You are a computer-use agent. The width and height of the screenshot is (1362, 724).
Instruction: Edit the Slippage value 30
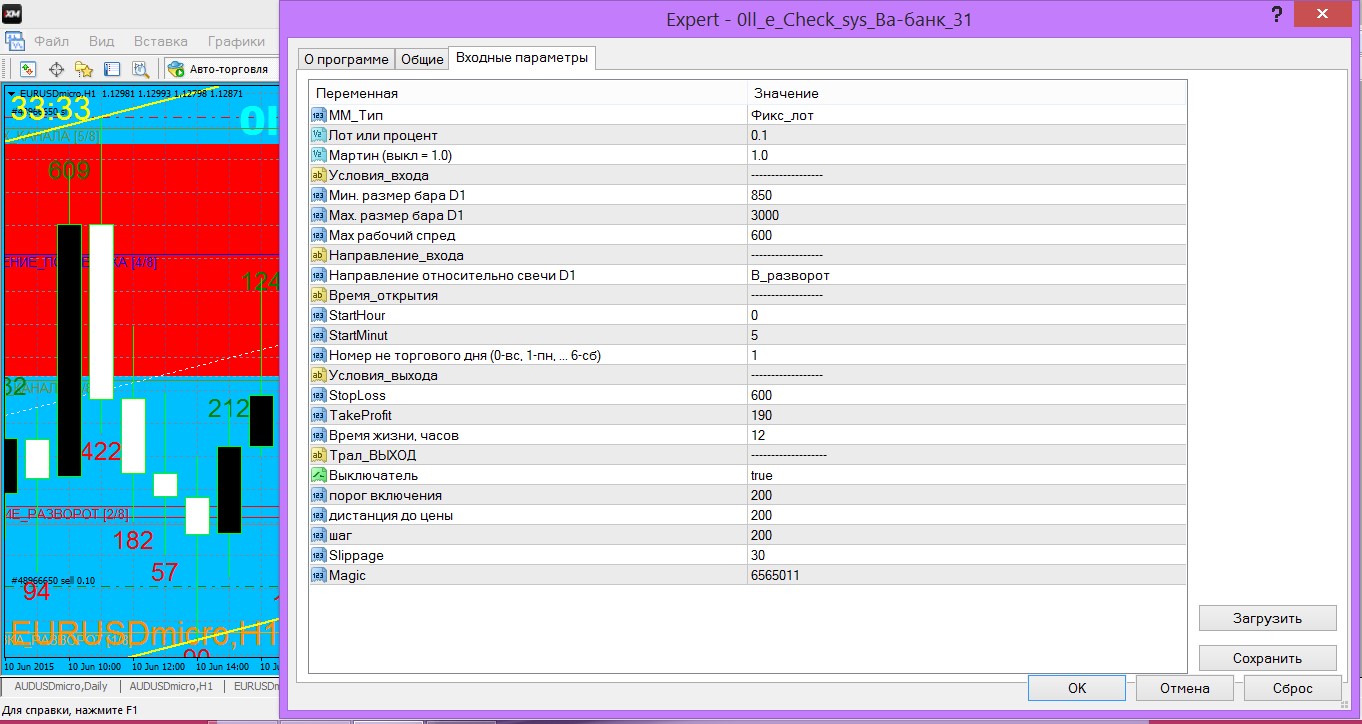pos(967,555)
